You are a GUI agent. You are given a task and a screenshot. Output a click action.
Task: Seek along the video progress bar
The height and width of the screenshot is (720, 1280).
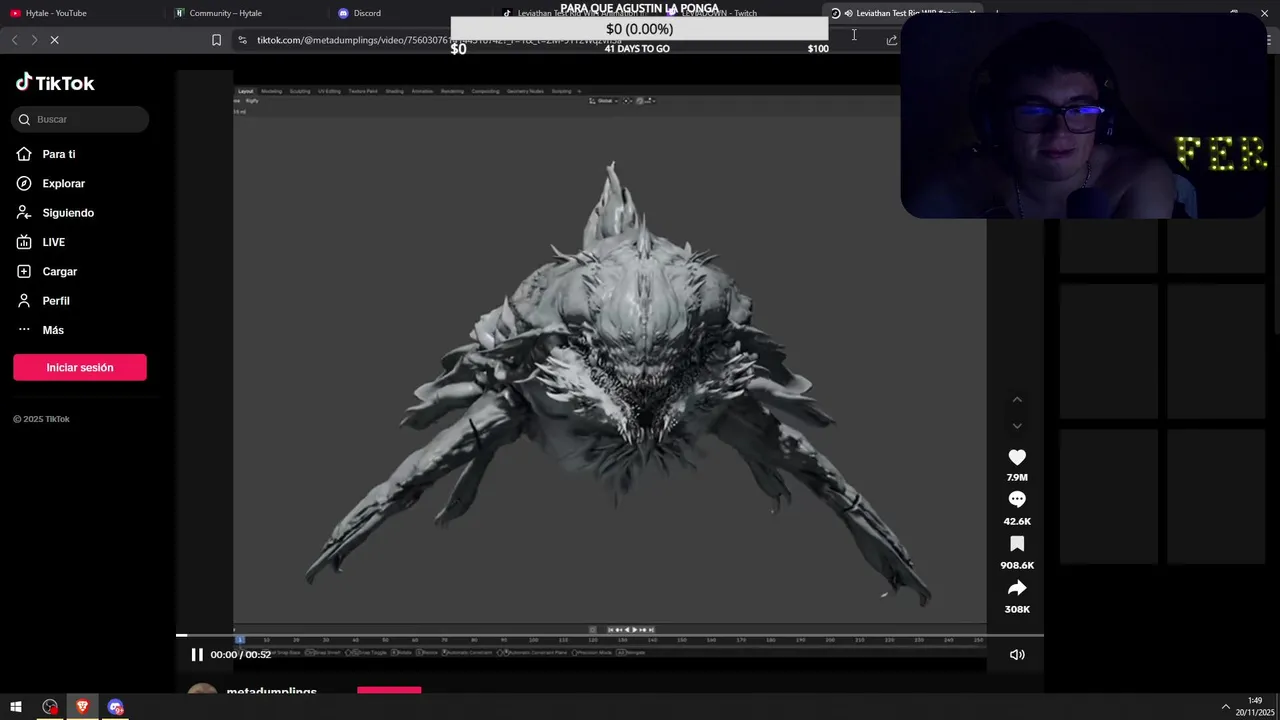(610, 635)
